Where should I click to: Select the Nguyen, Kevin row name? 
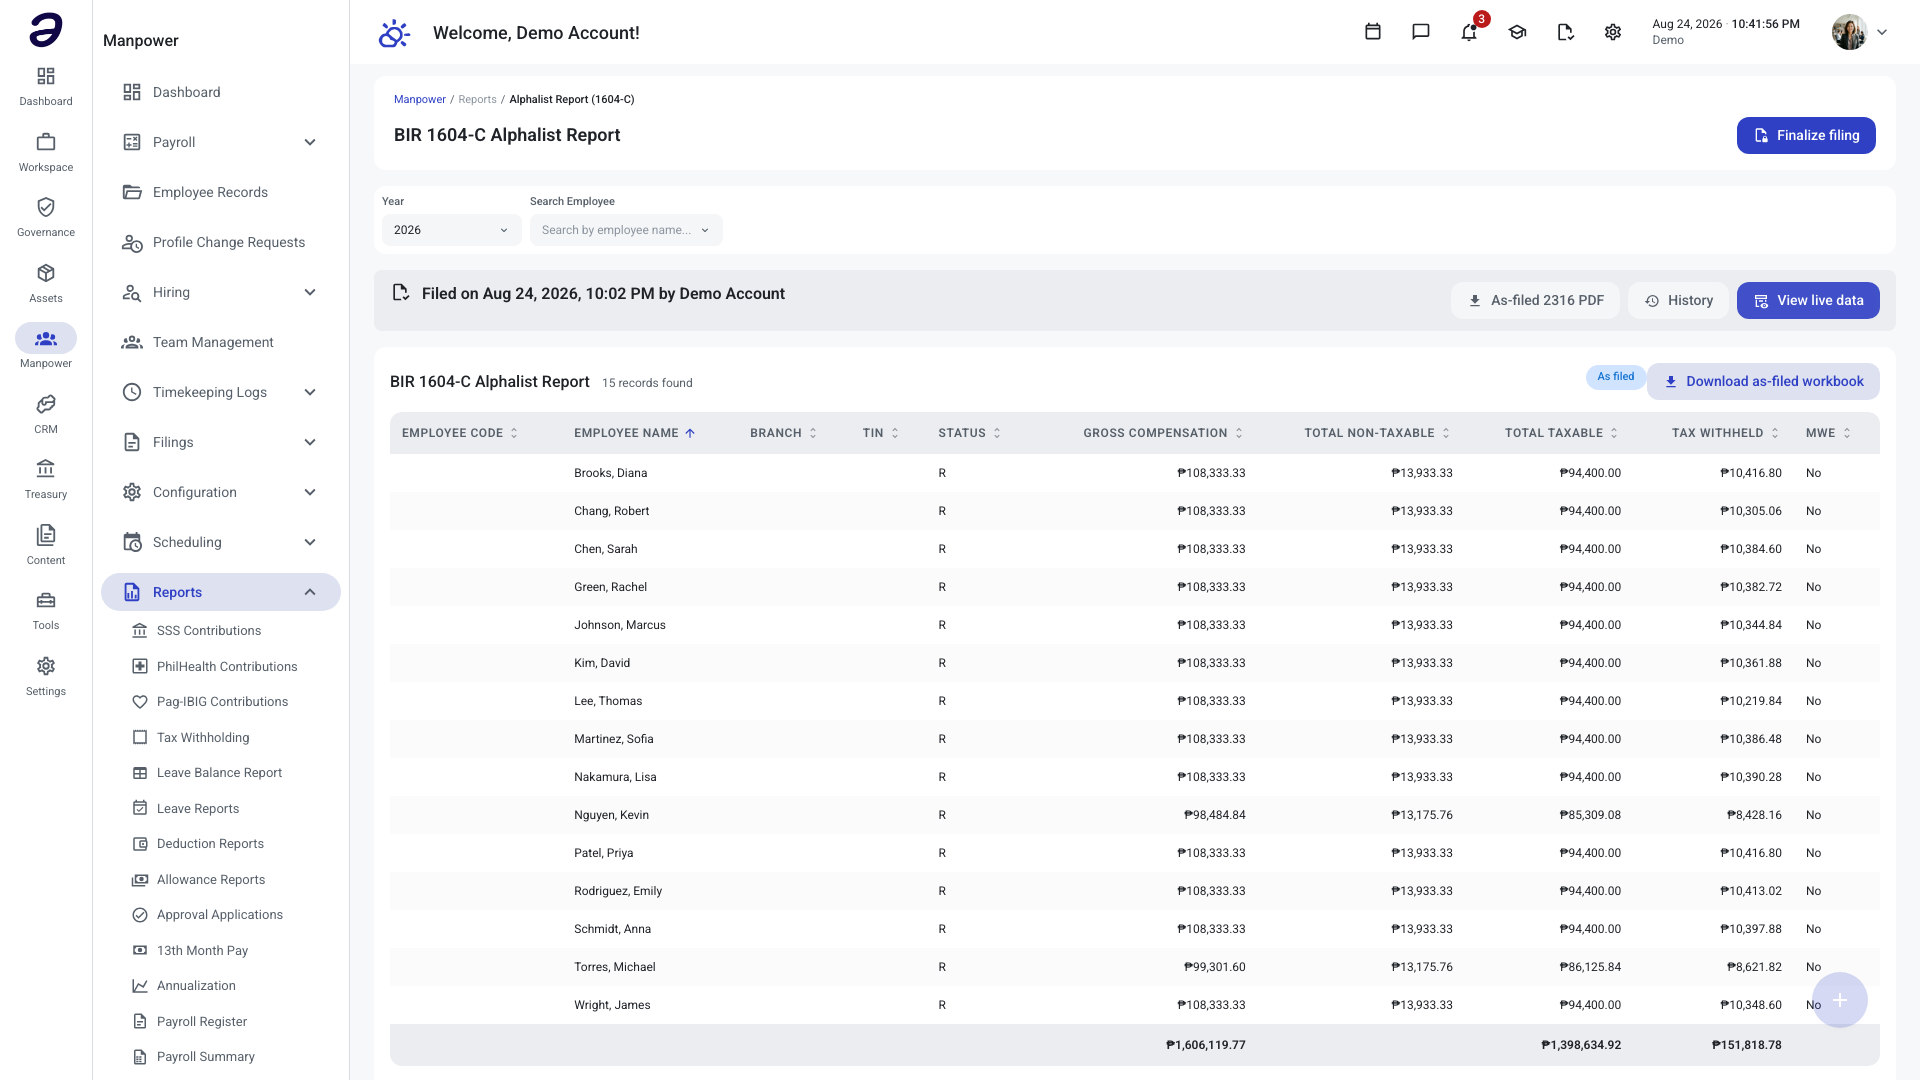pyautogui.click(x=611, y=815)
